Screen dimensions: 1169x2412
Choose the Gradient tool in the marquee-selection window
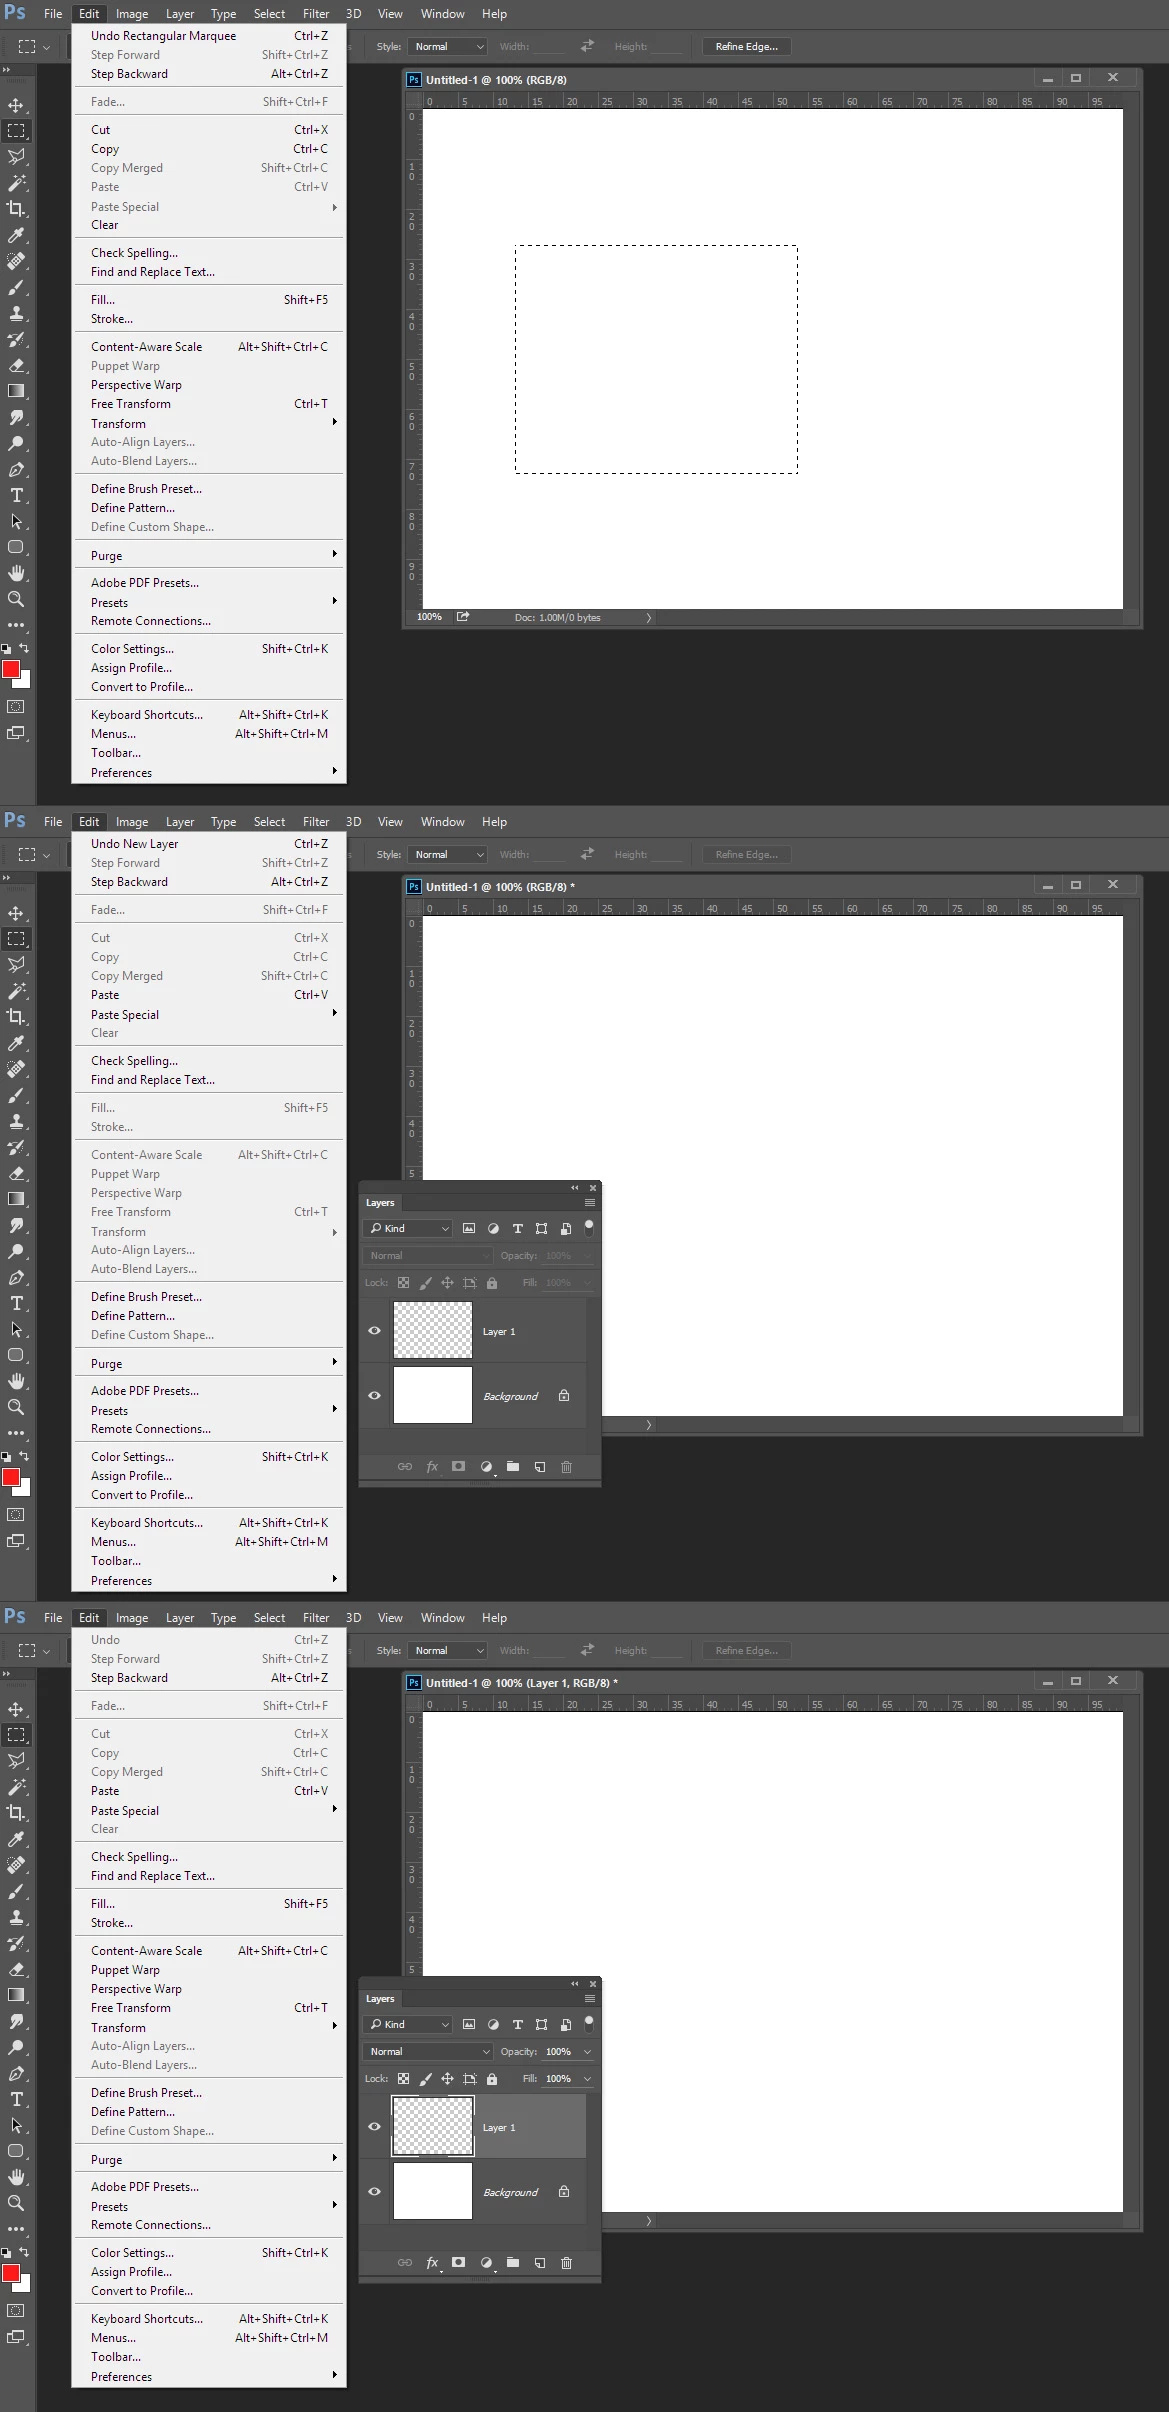point(16,391)
